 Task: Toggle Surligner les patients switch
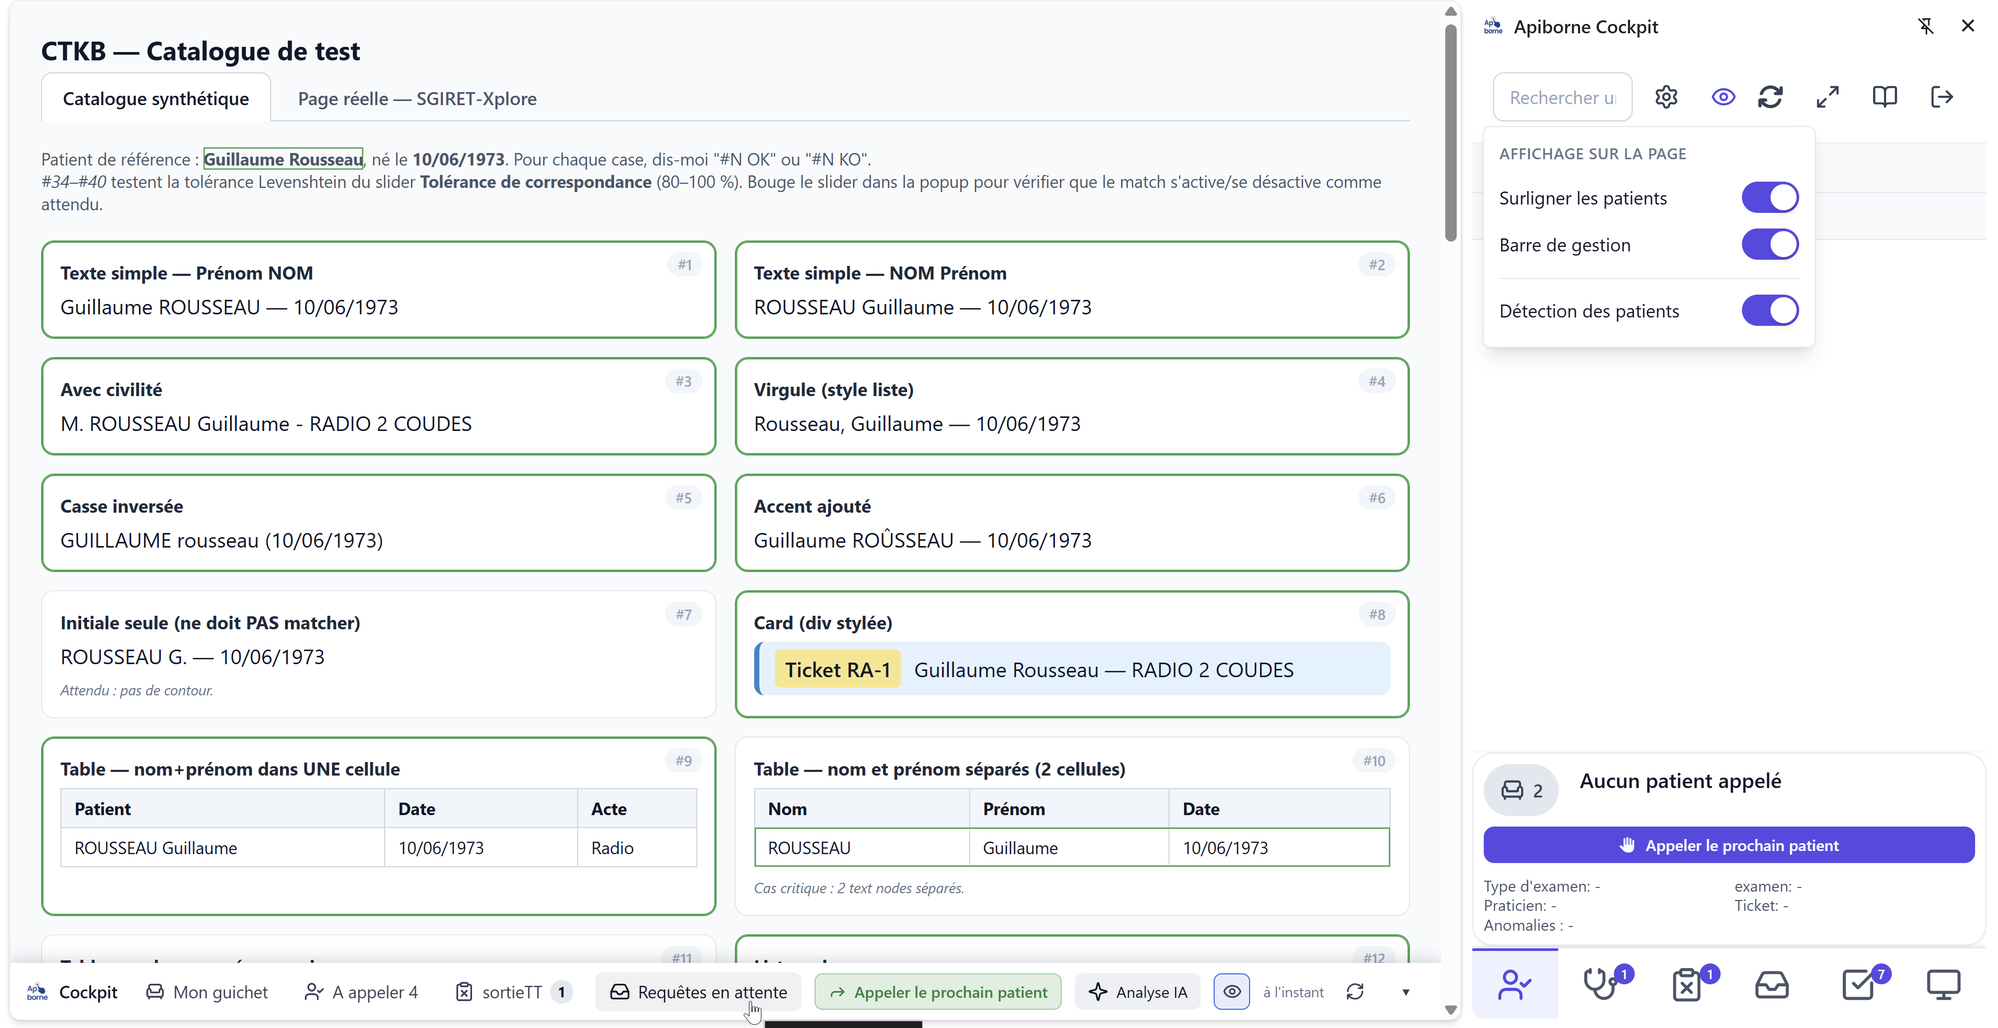pos(1770,198)
